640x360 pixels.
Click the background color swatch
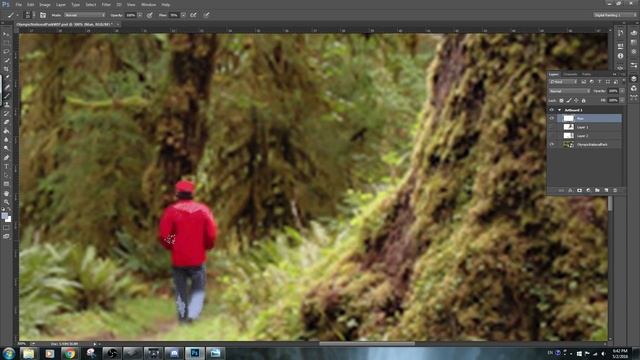(x=8, y=219)
